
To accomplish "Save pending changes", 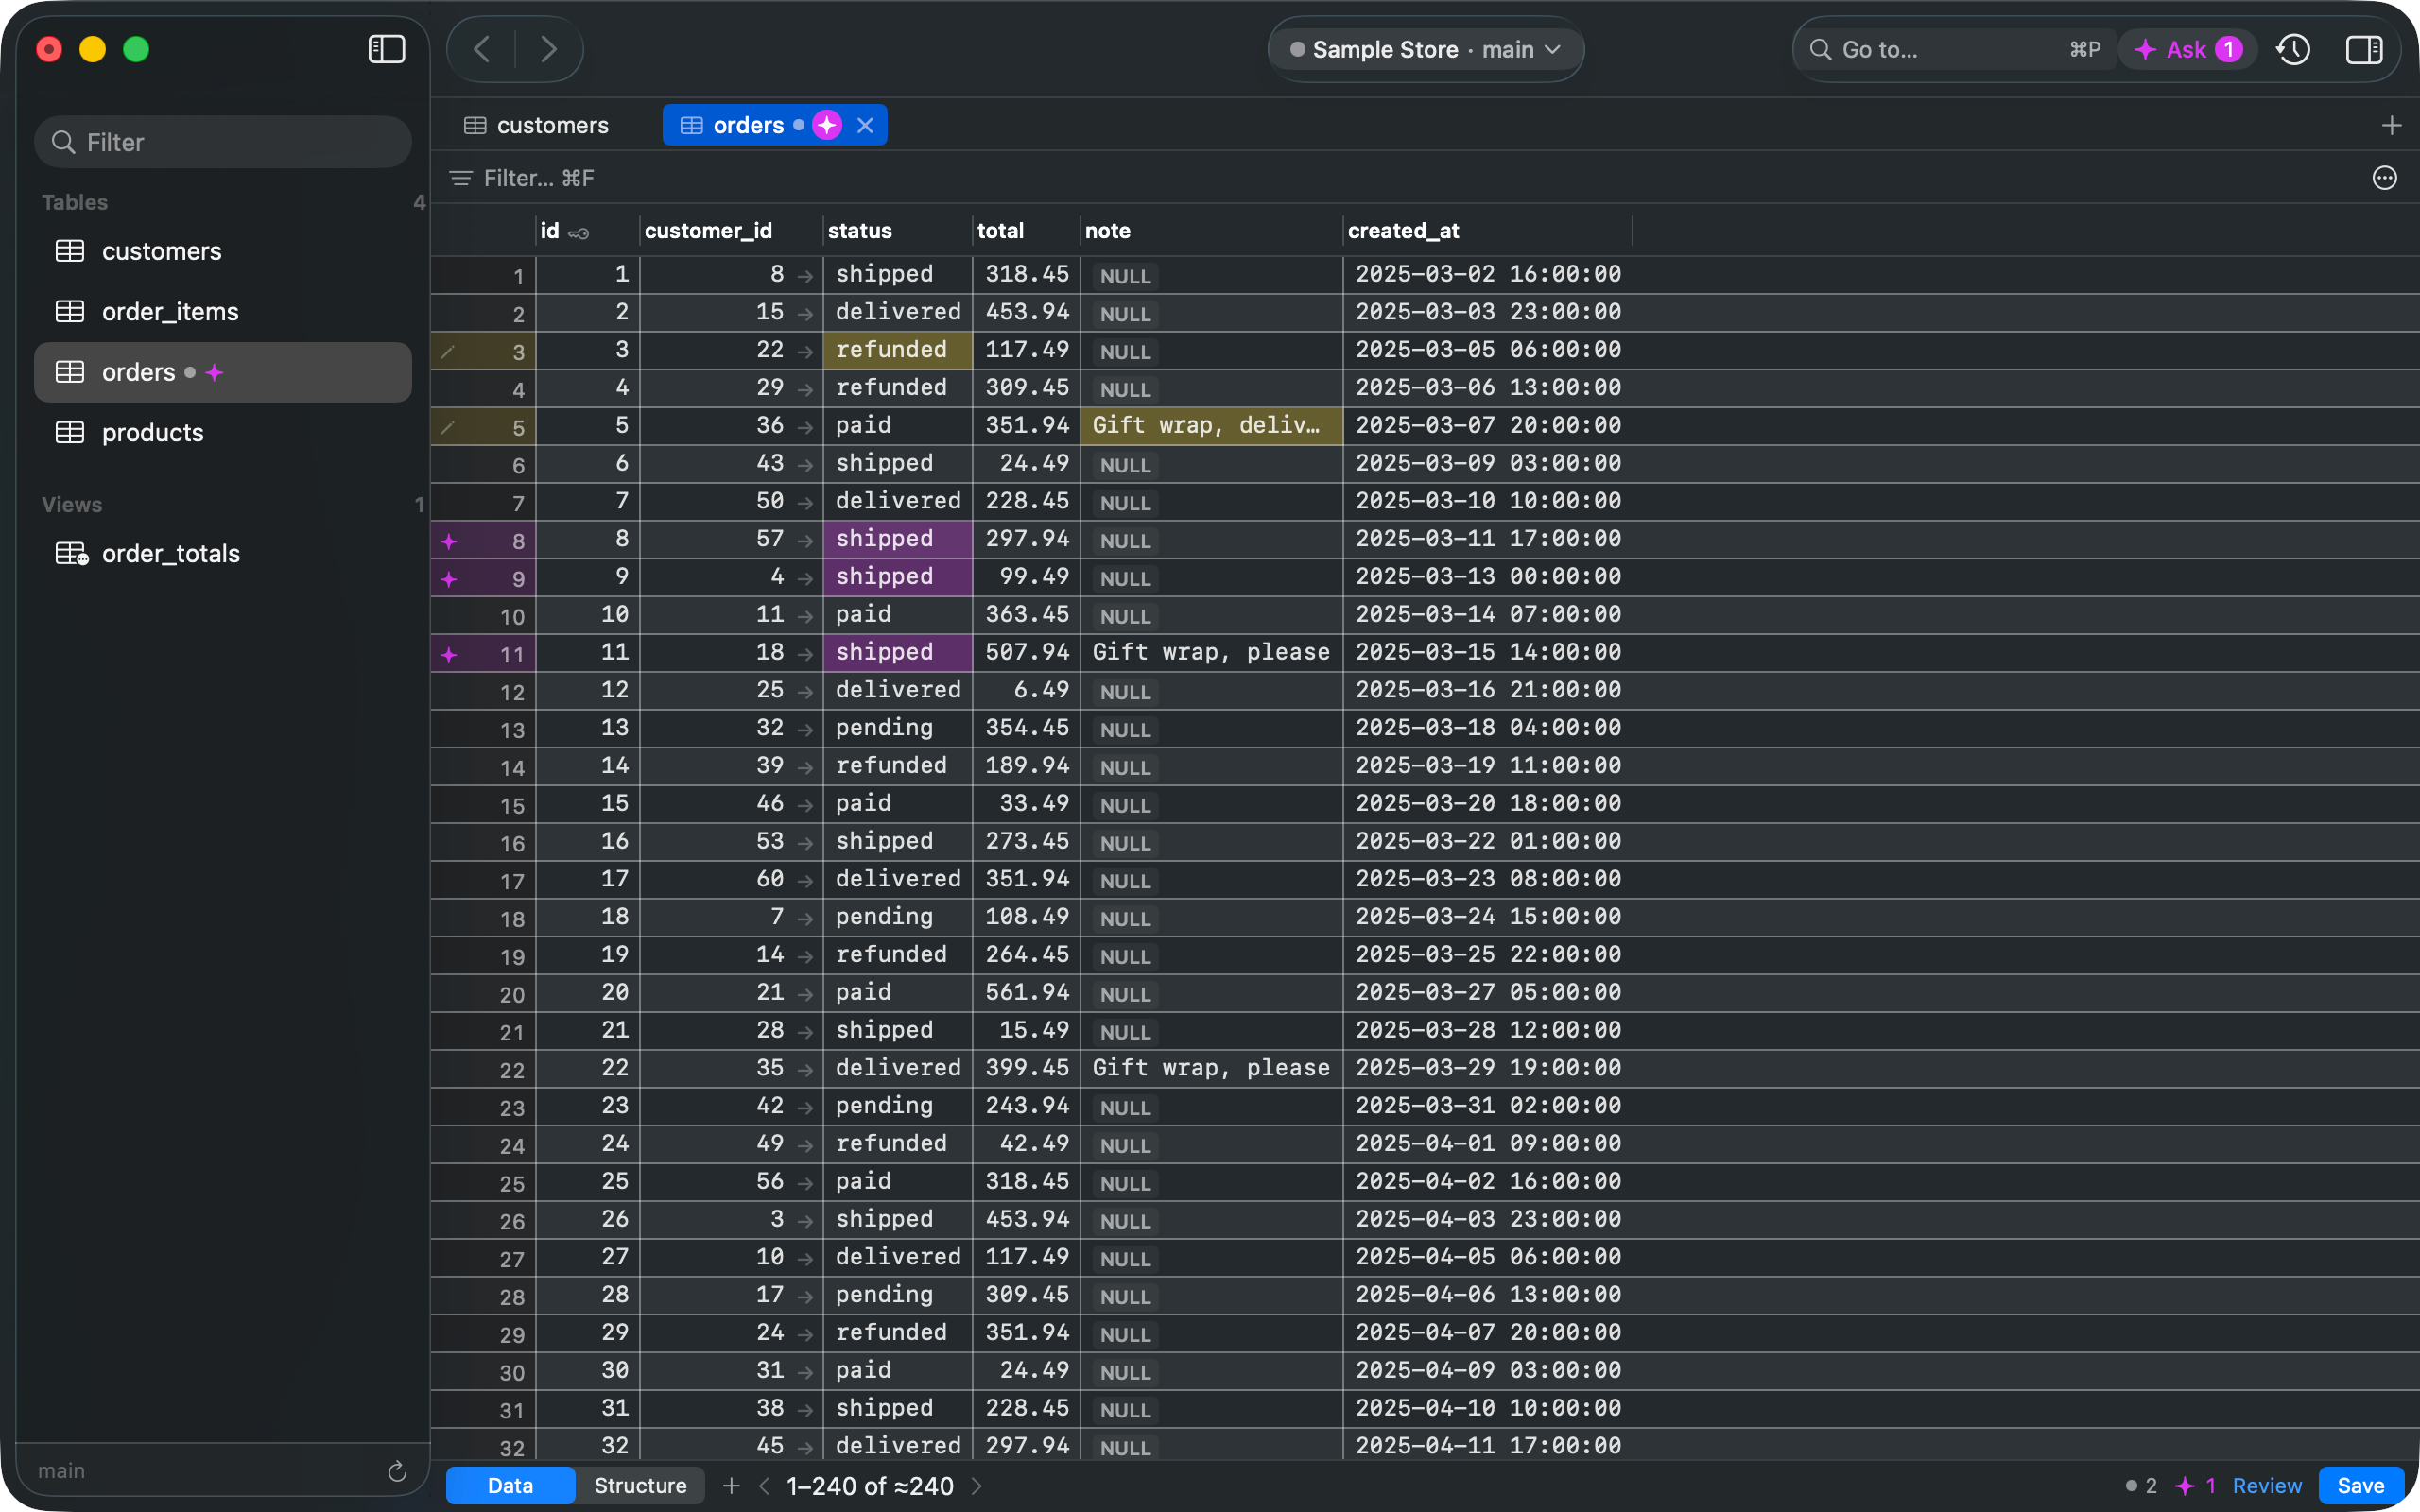I will click(2360, 1486).
